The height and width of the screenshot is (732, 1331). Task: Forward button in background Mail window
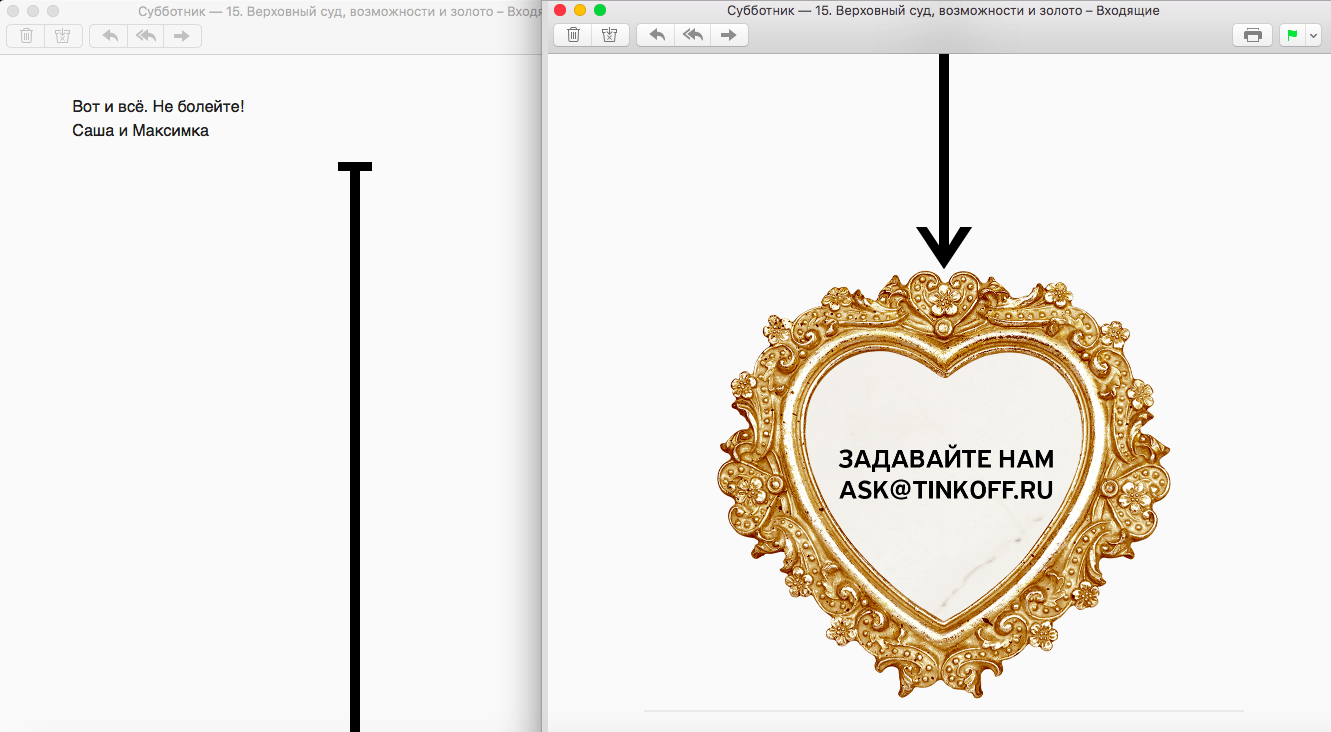[182, 36]
